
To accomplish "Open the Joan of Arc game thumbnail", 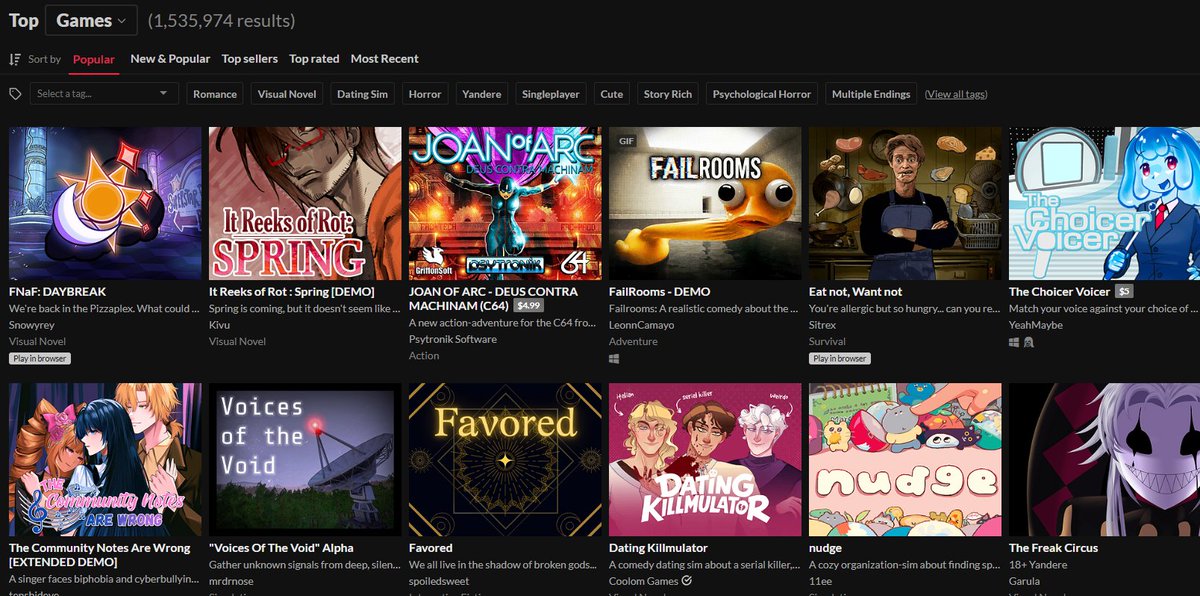I will (505, 203).
